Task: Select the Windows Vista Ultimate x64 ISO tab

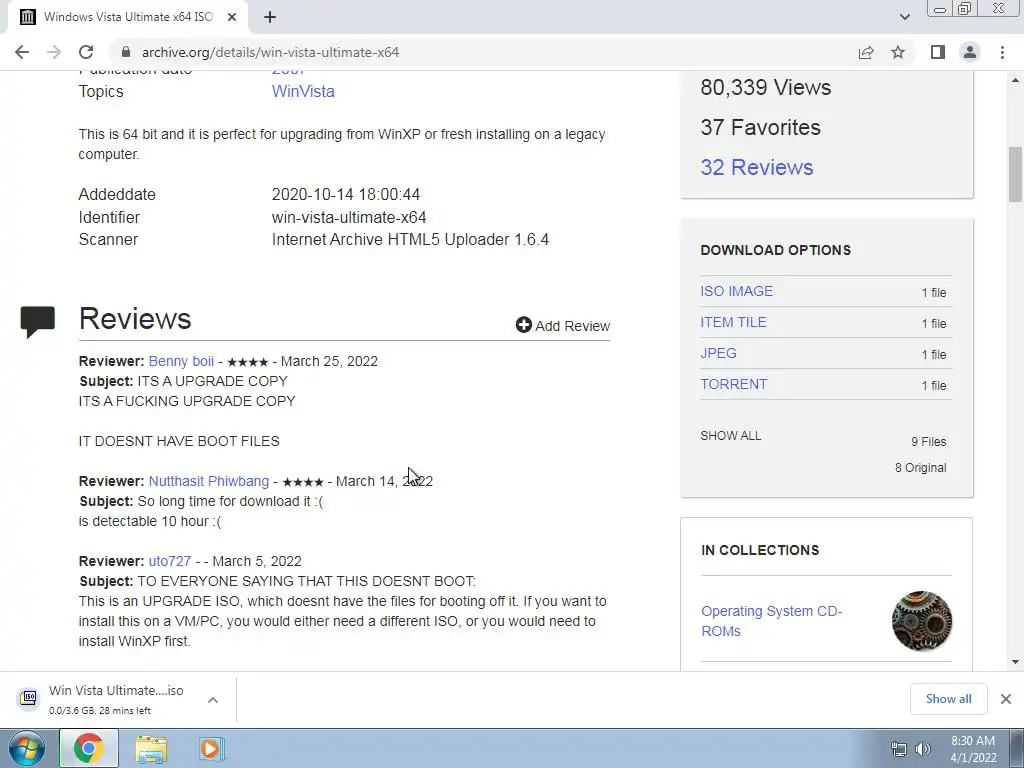Action: point(128,17)
